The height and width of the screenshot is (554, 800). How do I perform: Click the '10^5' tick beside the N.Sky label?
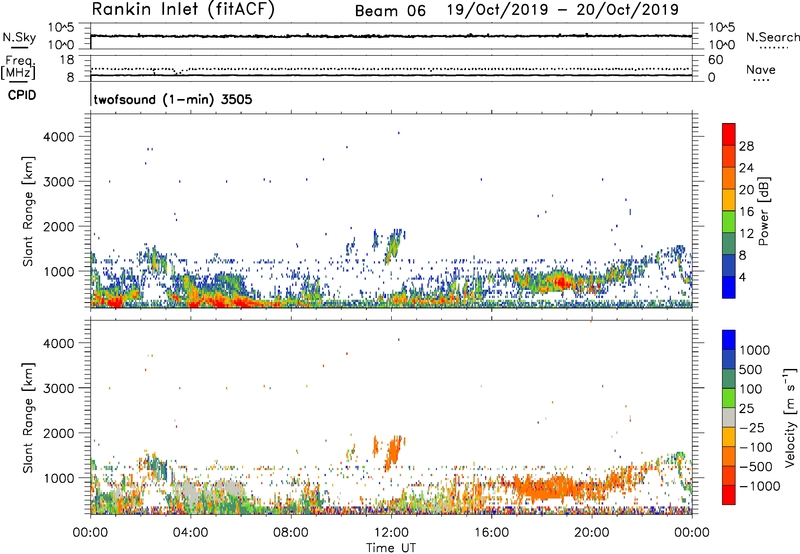(61, 28)
